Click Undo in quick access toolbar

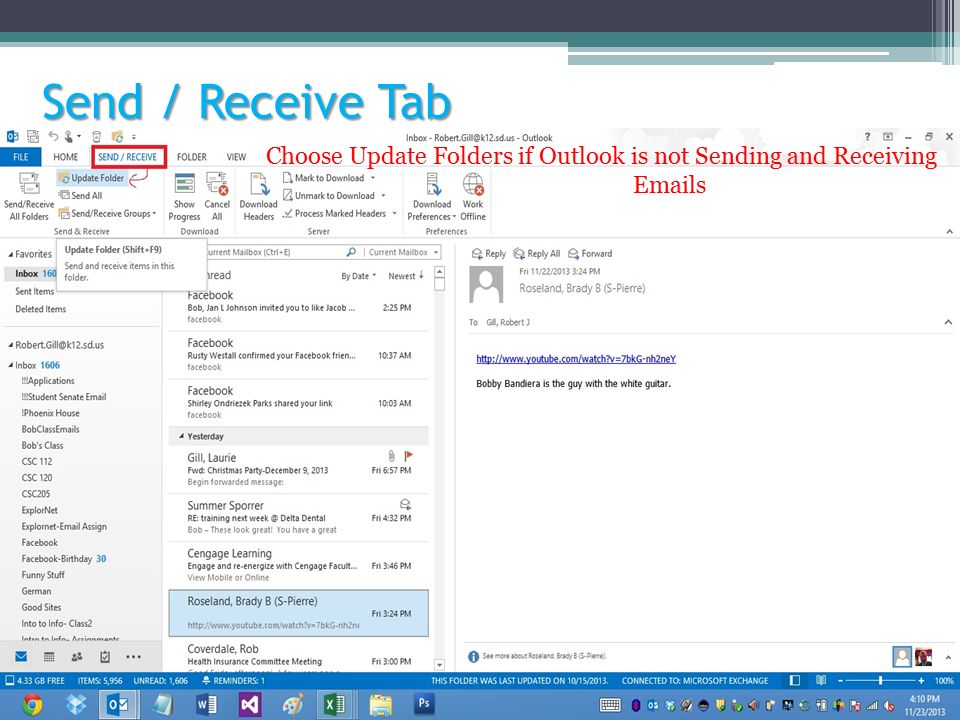[53, 136]
